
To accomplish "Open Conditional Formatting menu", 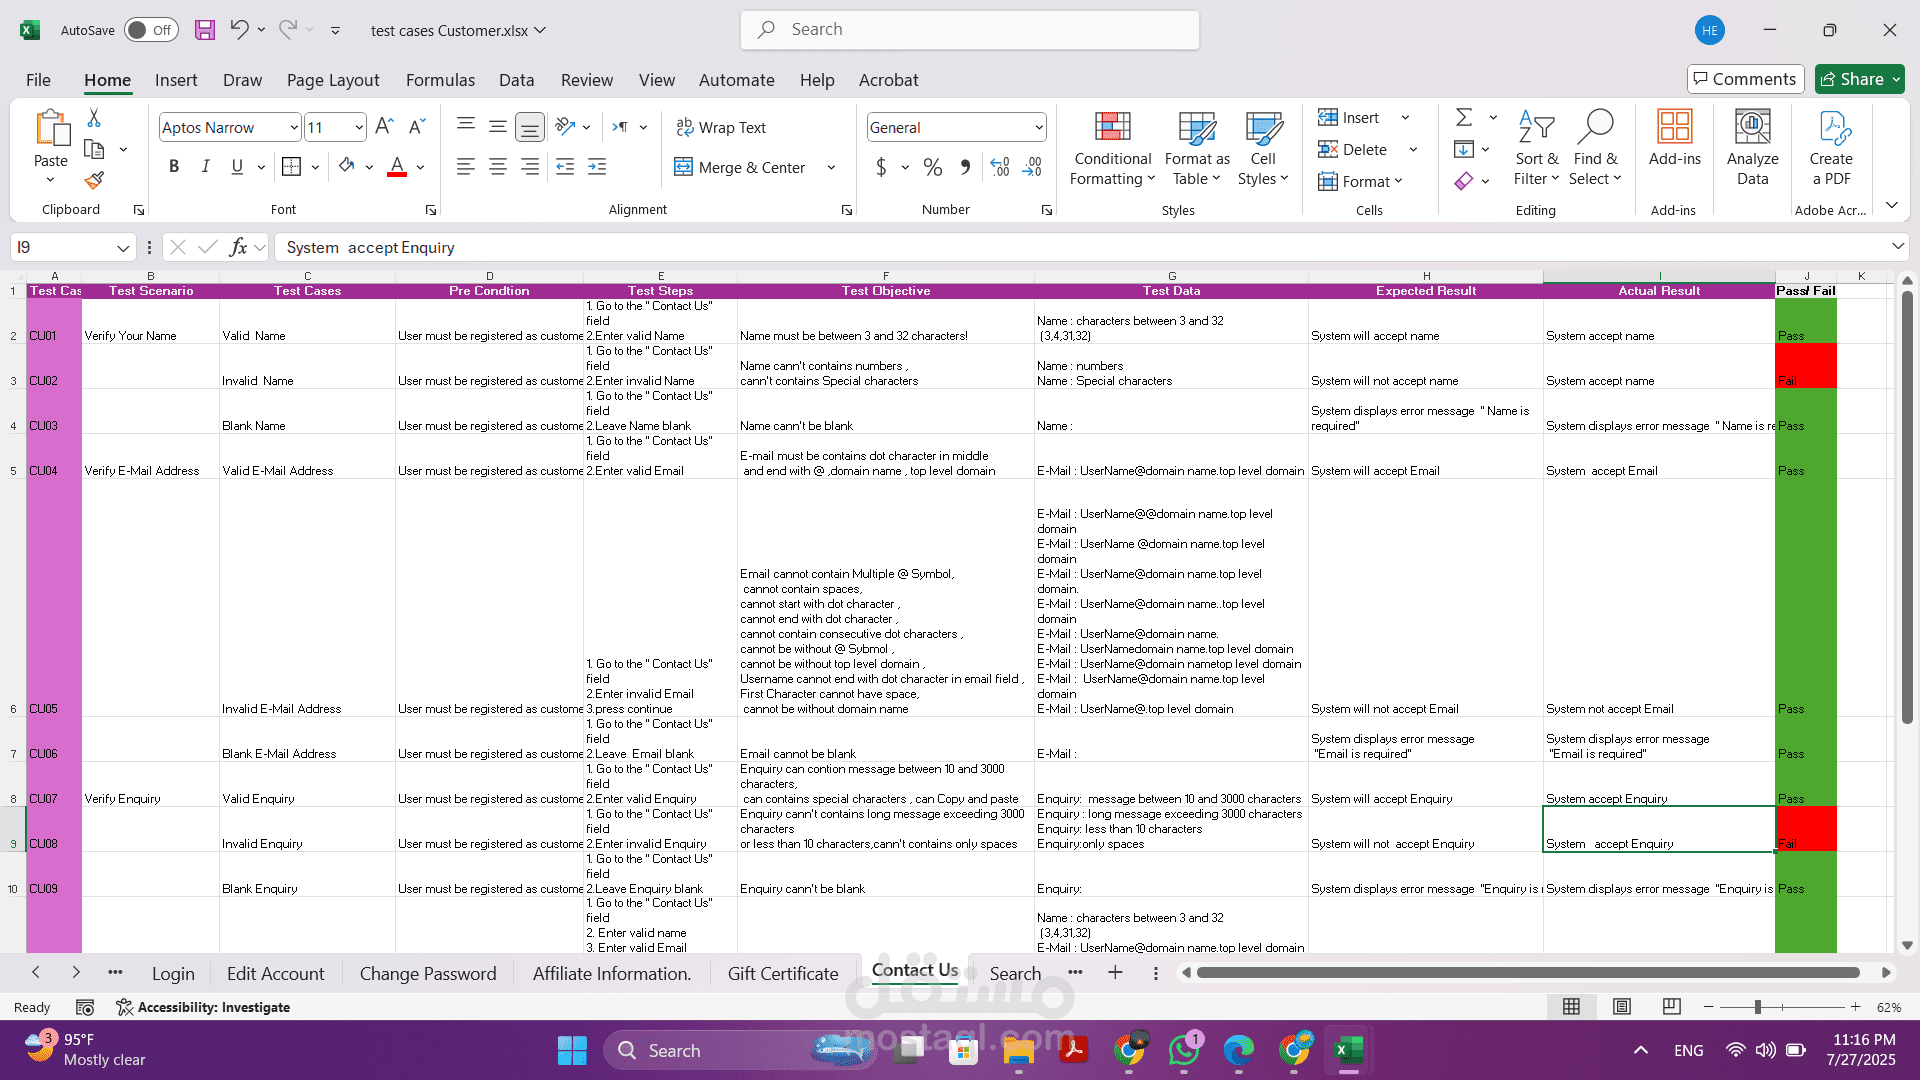I will click(x=1112, y=148).
